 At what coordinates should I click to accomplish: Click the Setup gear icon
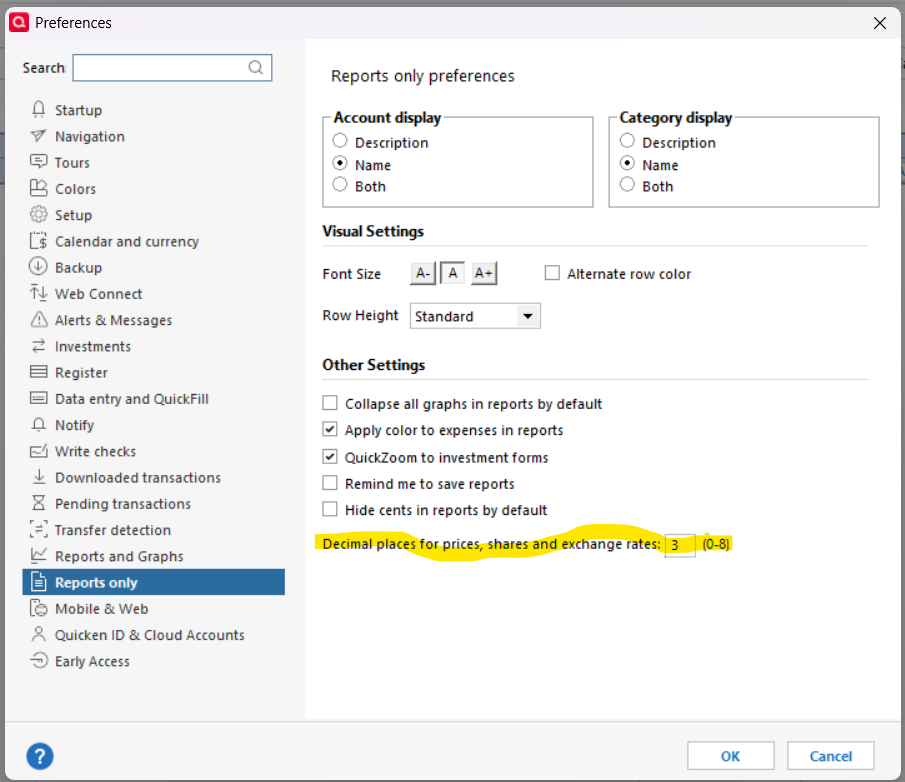(38, 214)
